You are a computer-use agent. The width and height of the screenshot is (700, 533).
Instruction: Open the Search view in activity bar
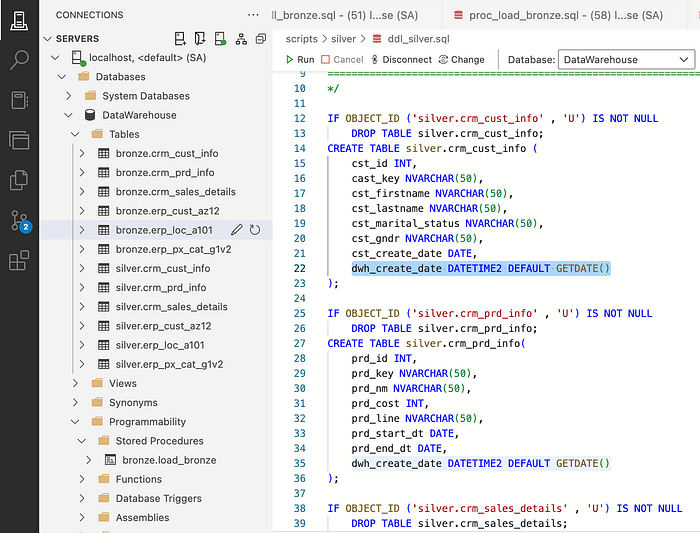19,60
